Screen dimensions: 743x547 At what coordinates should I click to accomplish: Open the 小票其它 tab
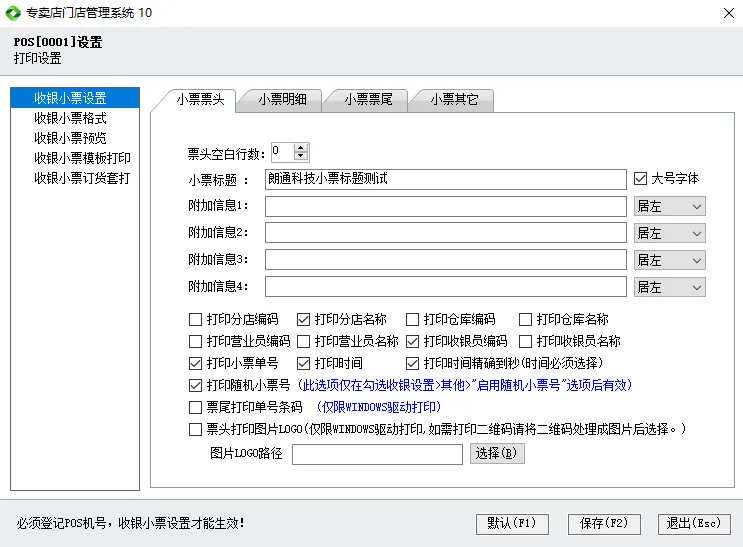pos(453,100)
